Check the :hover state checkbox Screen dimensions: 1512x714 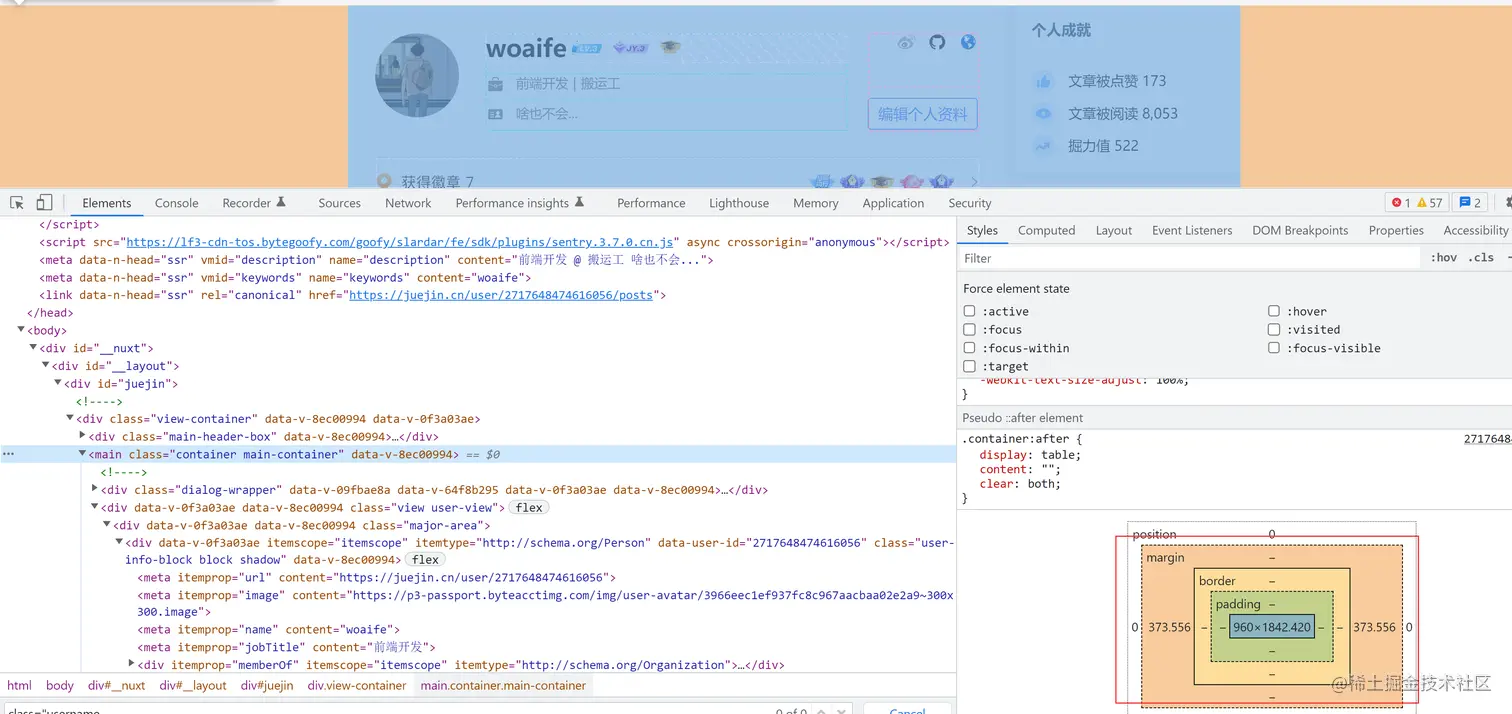point(1274,311)
